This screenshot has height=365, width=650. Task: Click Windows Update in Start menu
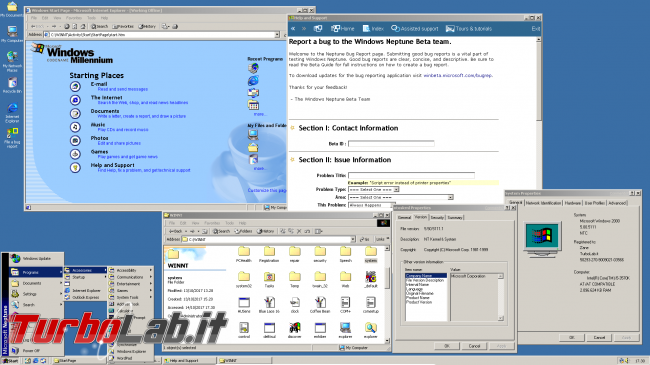point(36,258)
